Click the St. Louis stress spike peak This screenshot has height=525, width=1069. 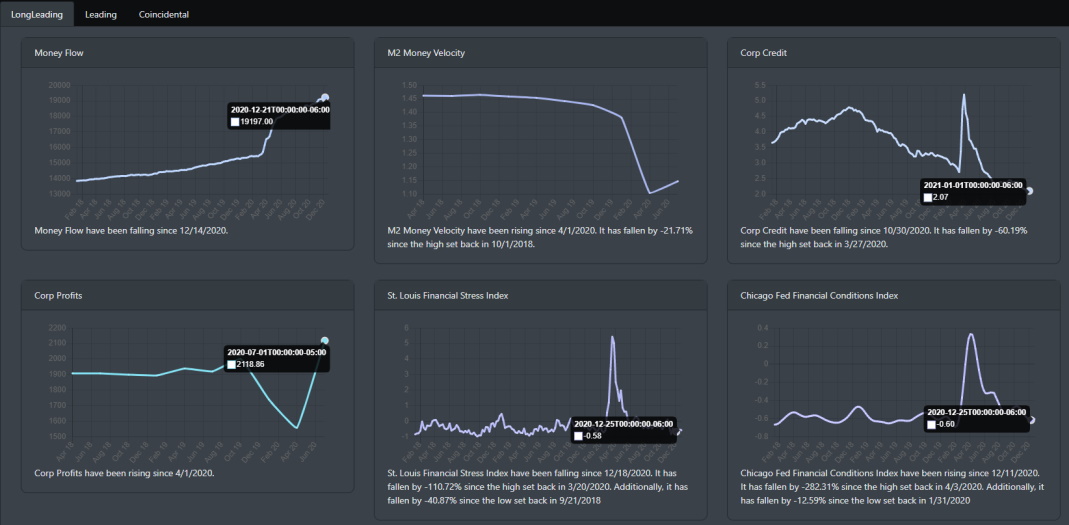(612, 337)
